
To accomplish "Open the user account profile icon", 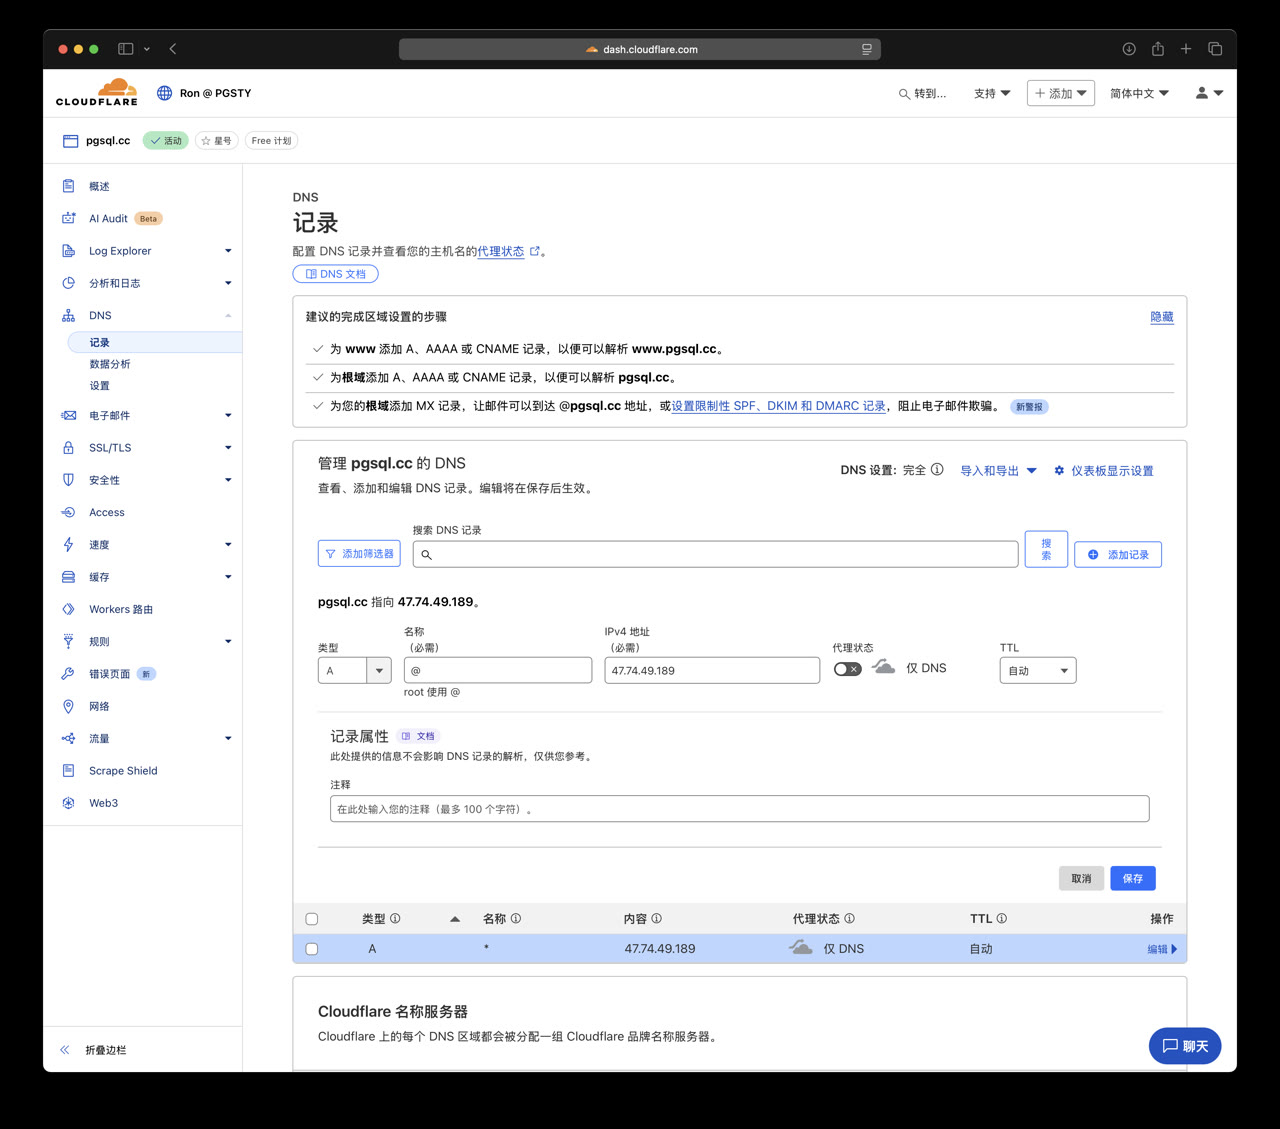I will click(1202, 93).
